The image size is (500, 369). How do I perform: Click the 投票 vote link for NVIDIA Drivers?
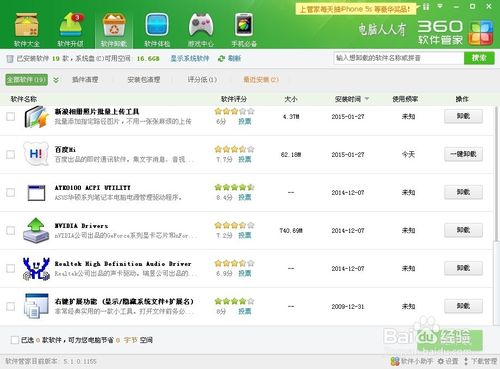[x=245, y=236]
